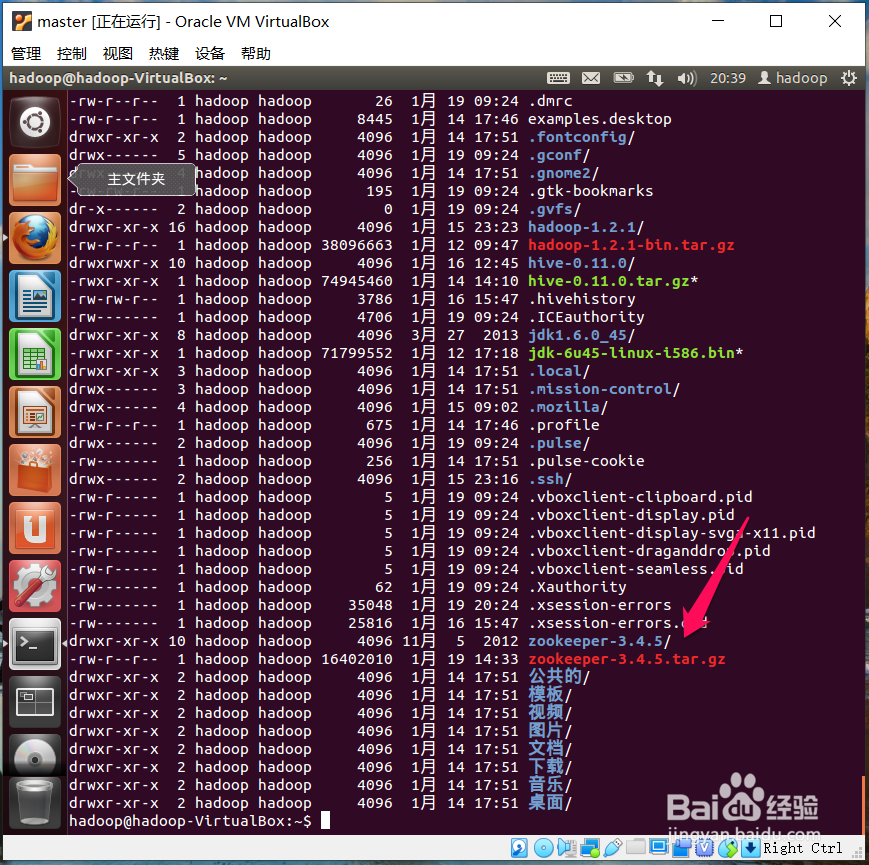The width and height of the screenshot is (869, 865).
Task: Open the Workspace Switcher launcher icon
Action: [35, 702]
